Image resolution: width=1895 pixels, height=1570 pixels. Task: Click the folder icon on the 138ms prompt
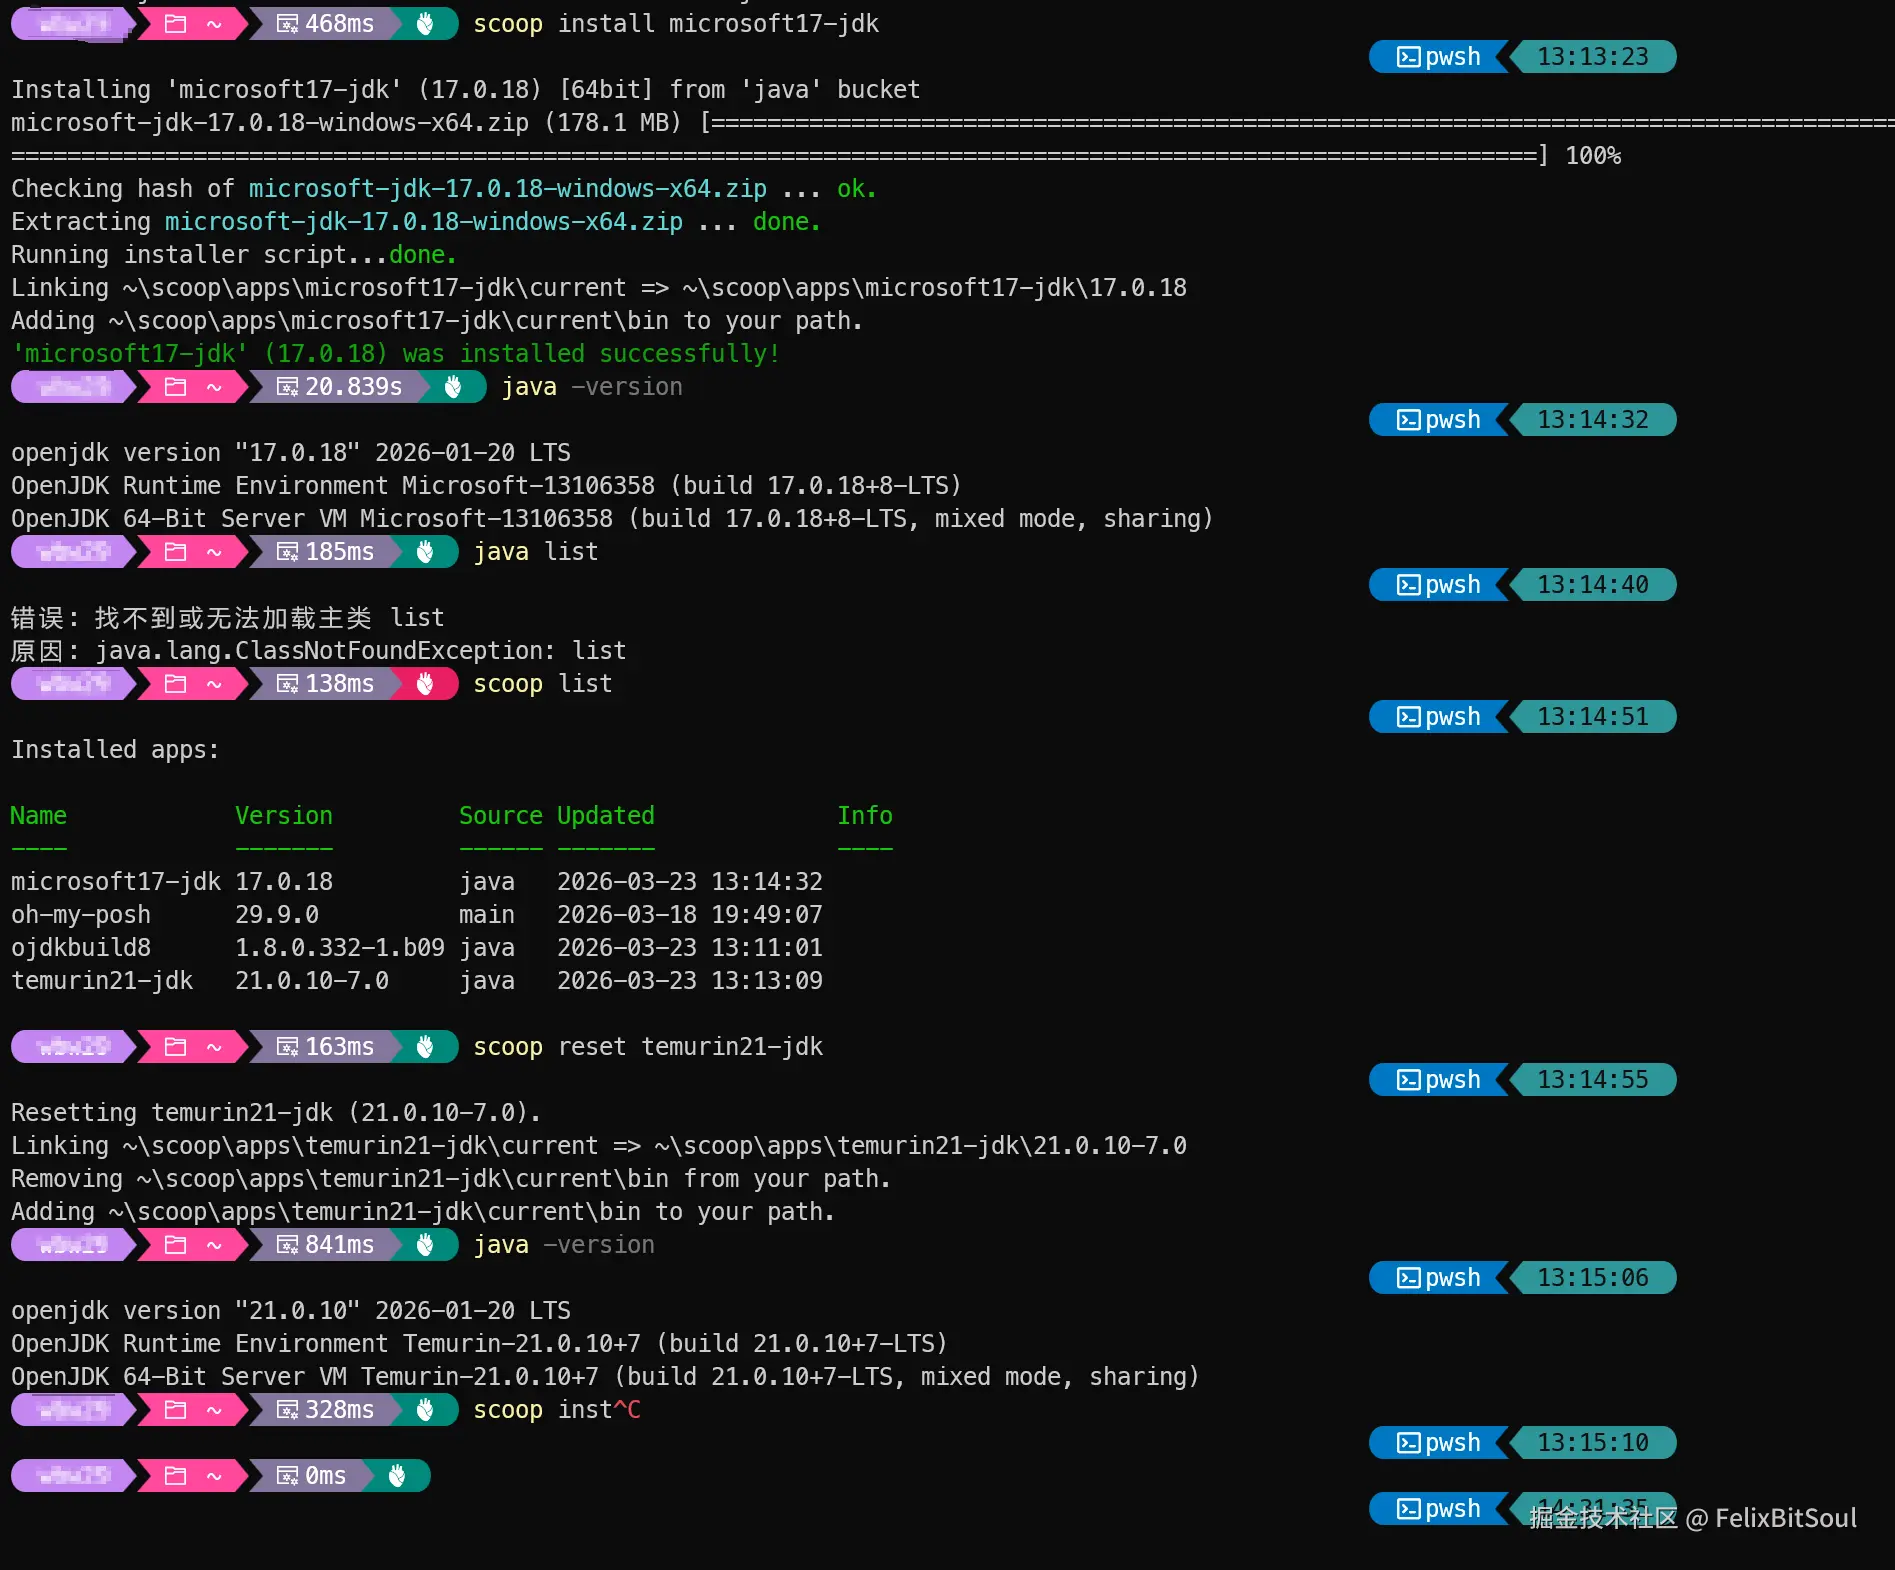click(x=176, y=684)
